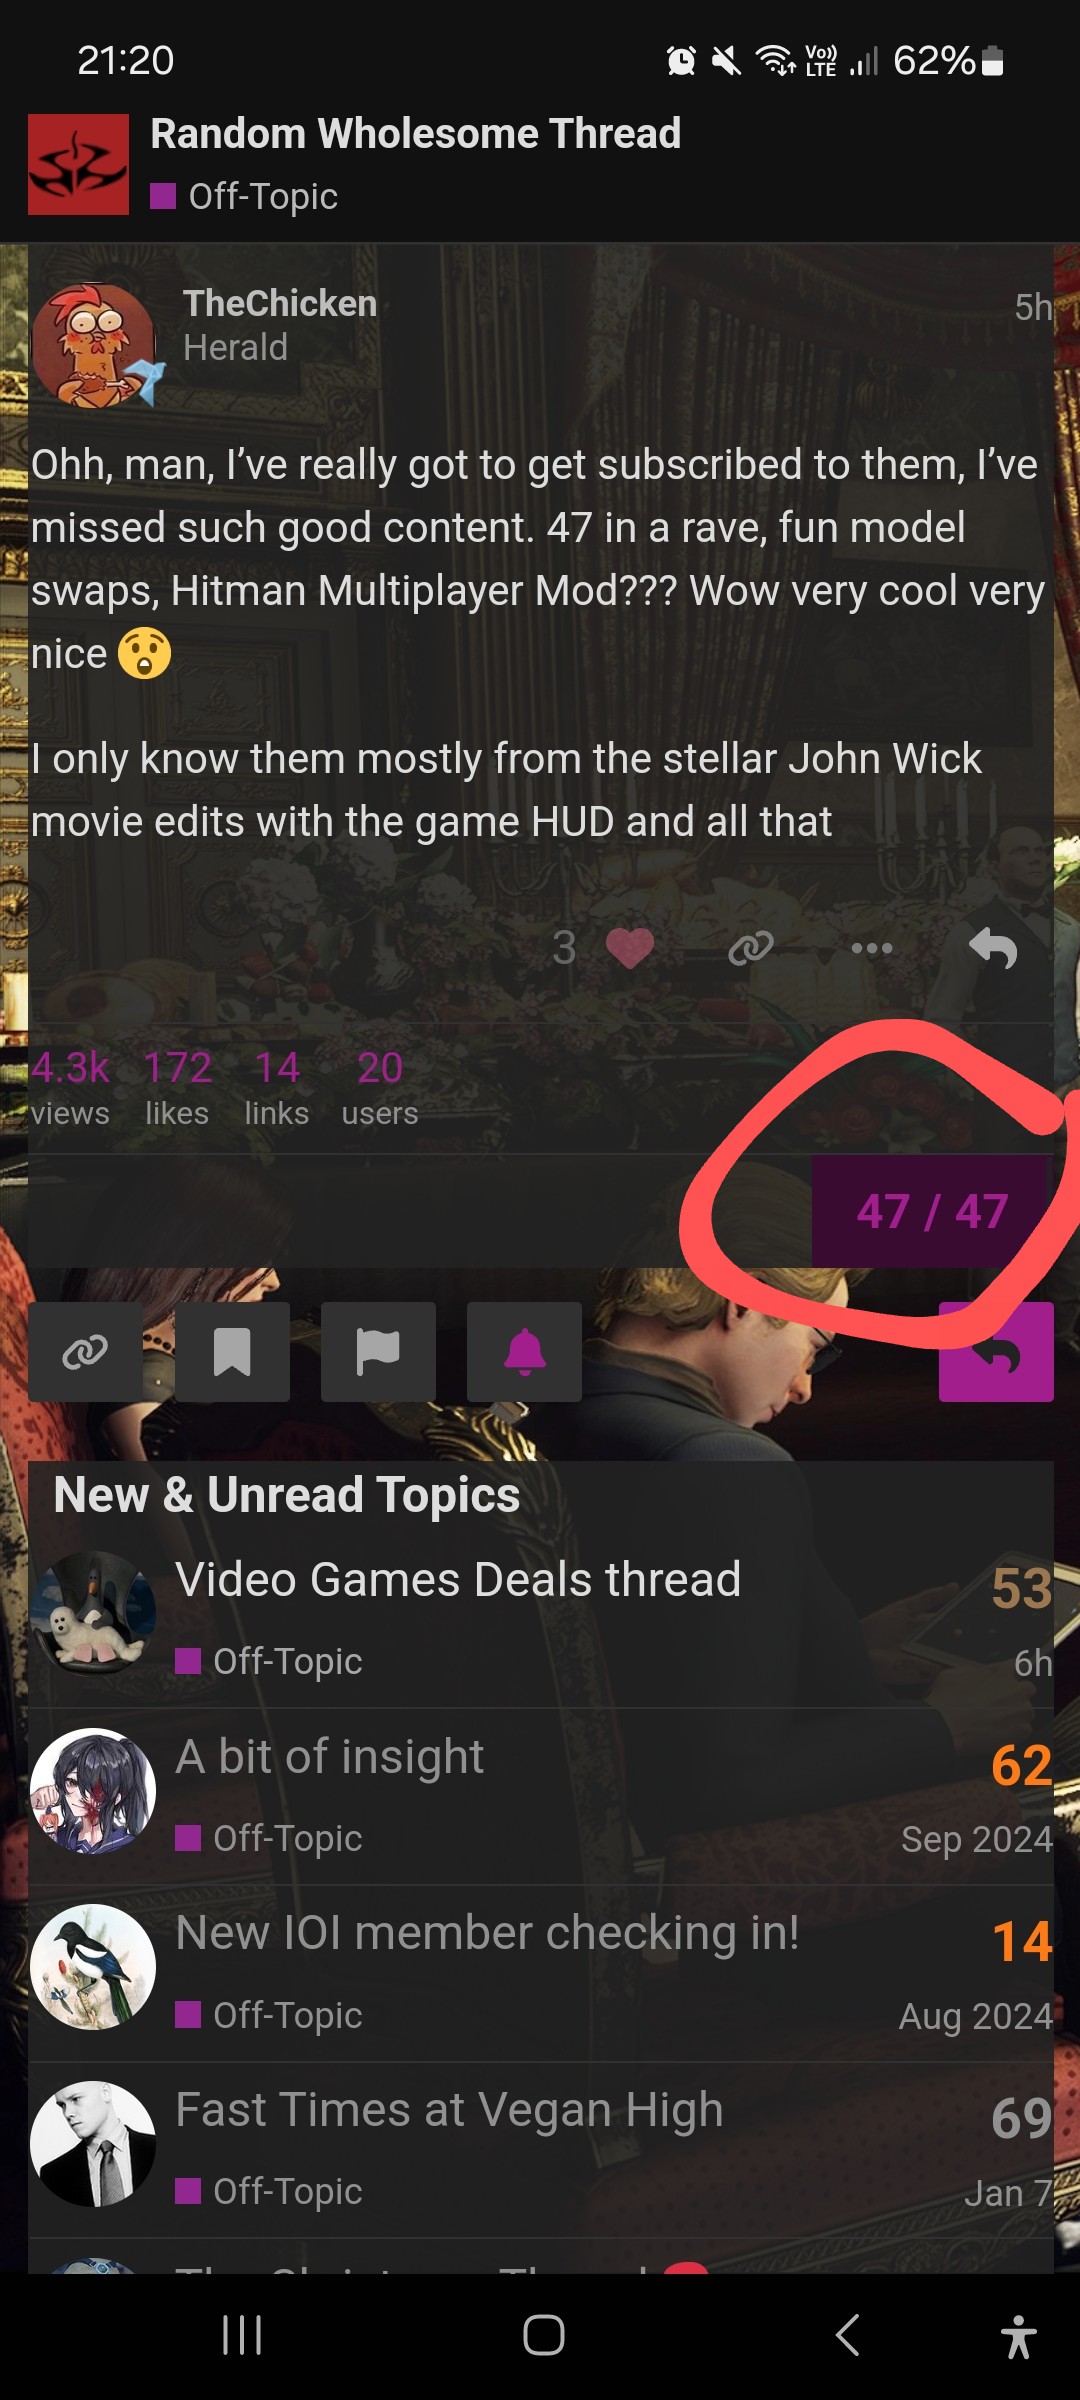
Task: Open the Fast Times at Vegan High topic
Action: (x=449, y=2110)
